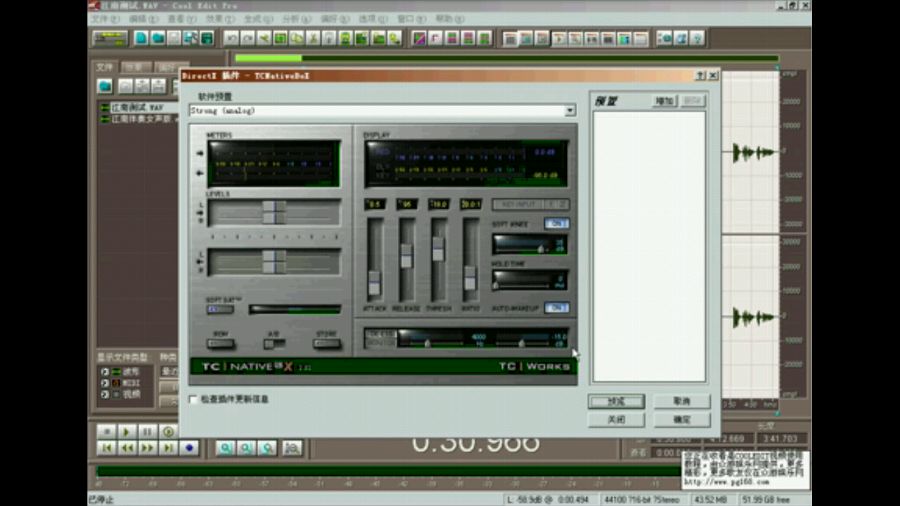The width and height of the screenshot is (900, 506).
Task: Toggle the Auto-Makeup ON button
Action: [x=556, y=308]
